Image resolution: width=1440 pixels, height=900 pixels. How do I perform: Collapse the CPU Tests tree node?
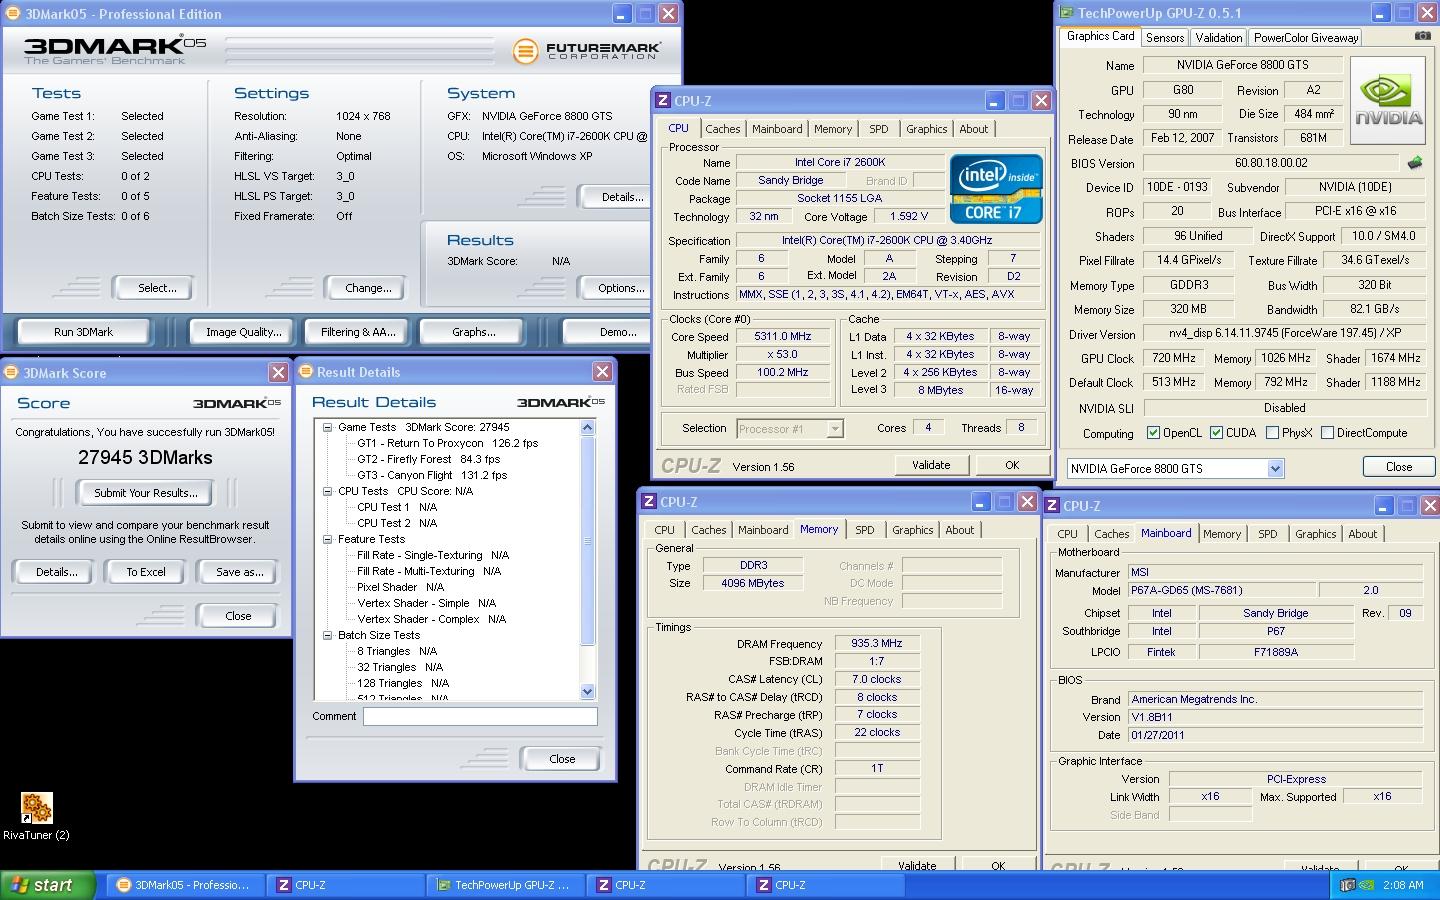(327, 491)
